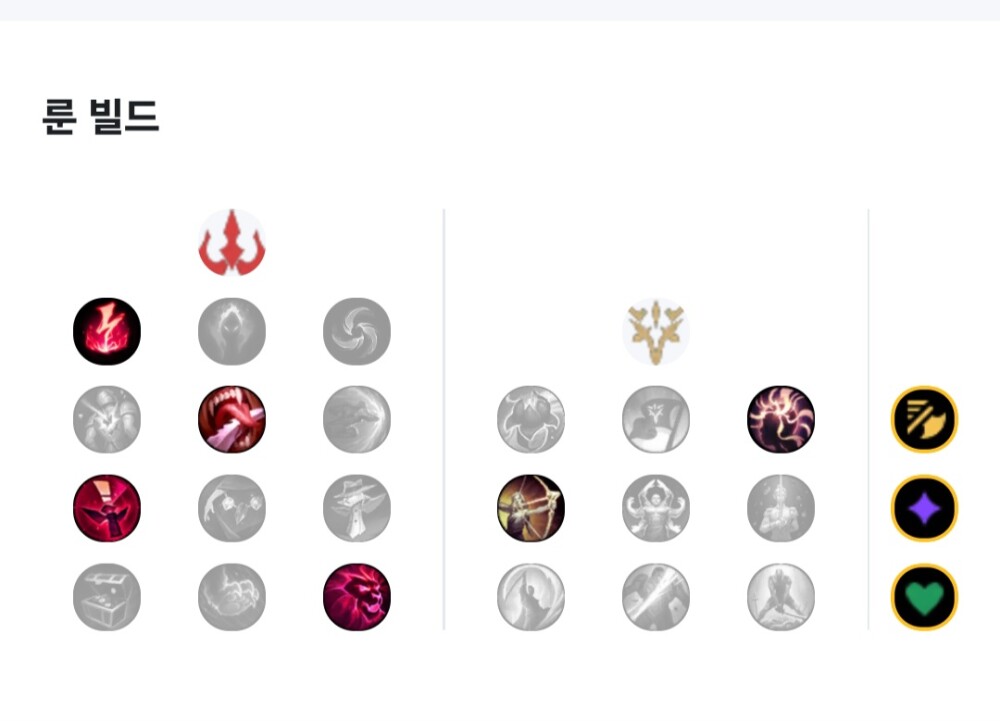Image resolution: width=1000 pixels, height=721 pixels.
Task: Click the attack speed axe shard
Action: point(924,420)
